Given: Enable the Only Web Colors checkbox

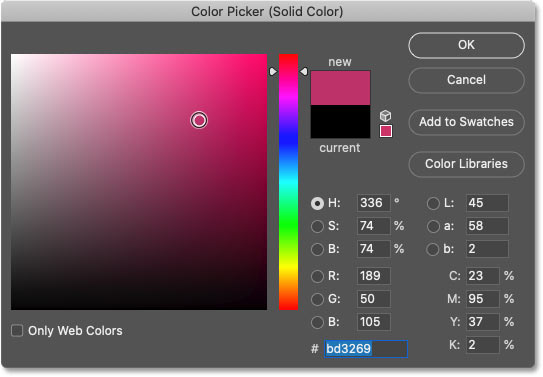Looking at the screenshot, I should [x=17, y=330].
